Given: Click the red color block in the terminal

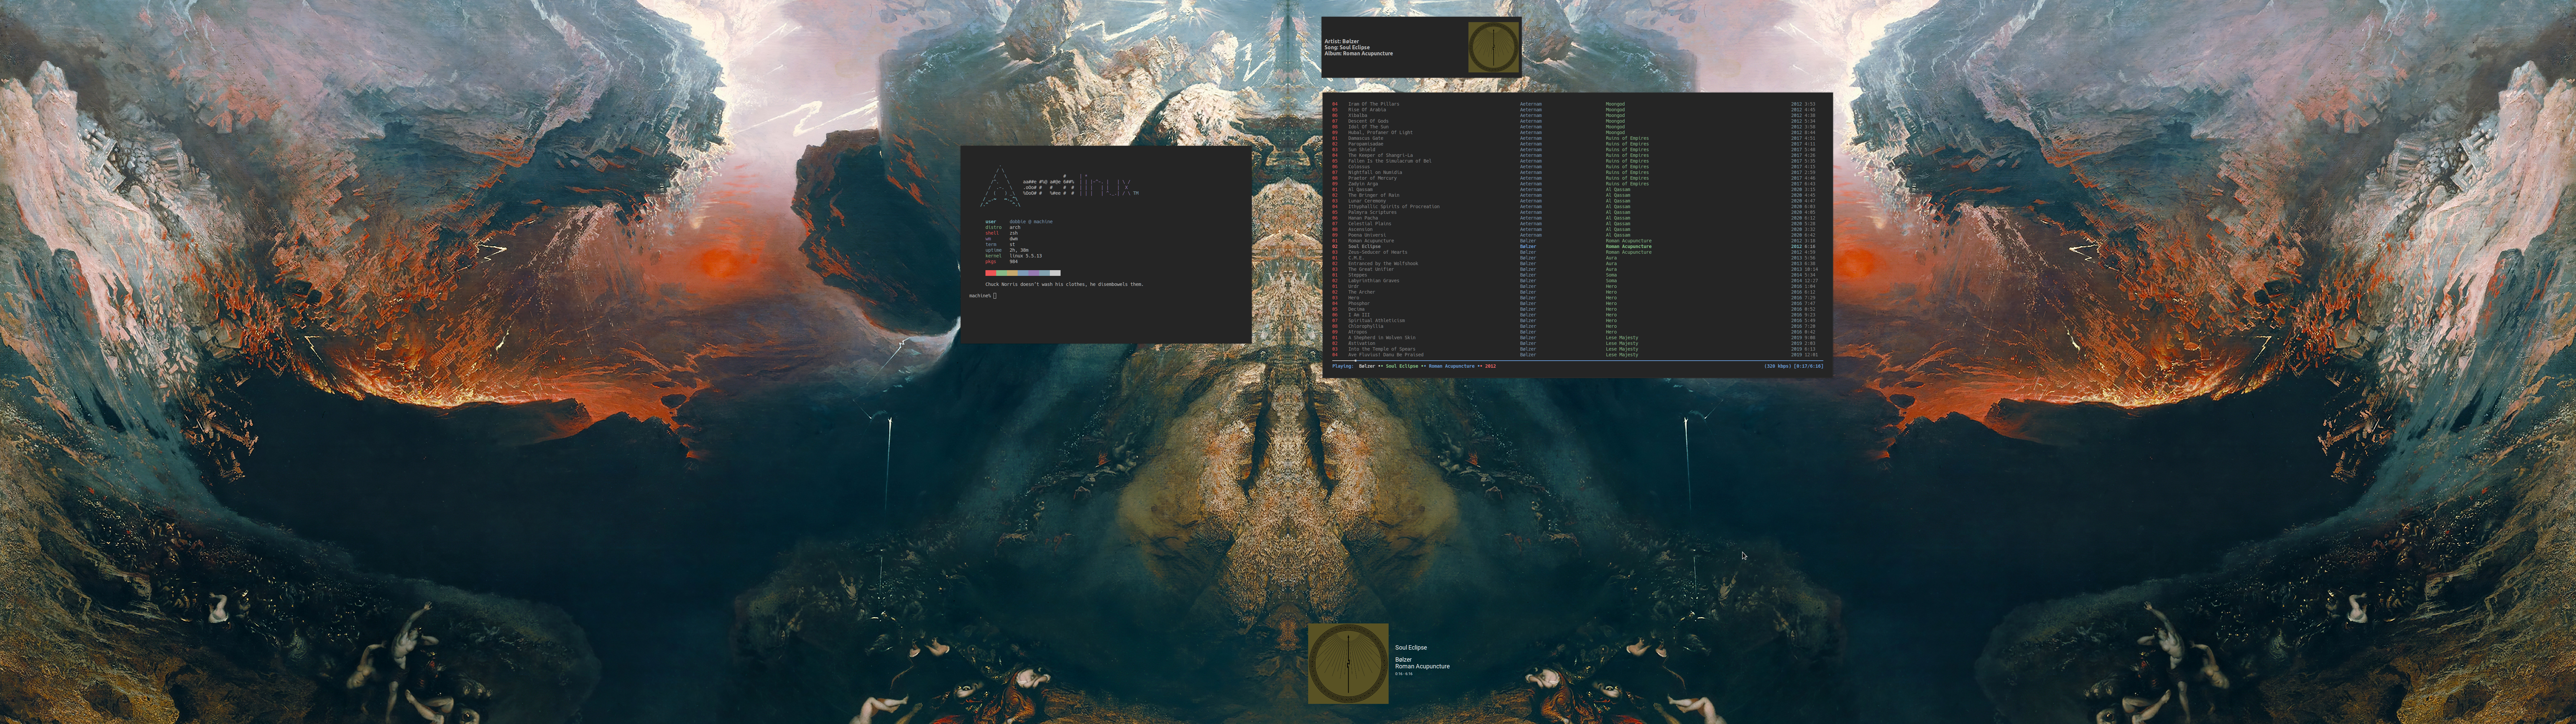Looking at the screenshot, I should pos(991,273).
